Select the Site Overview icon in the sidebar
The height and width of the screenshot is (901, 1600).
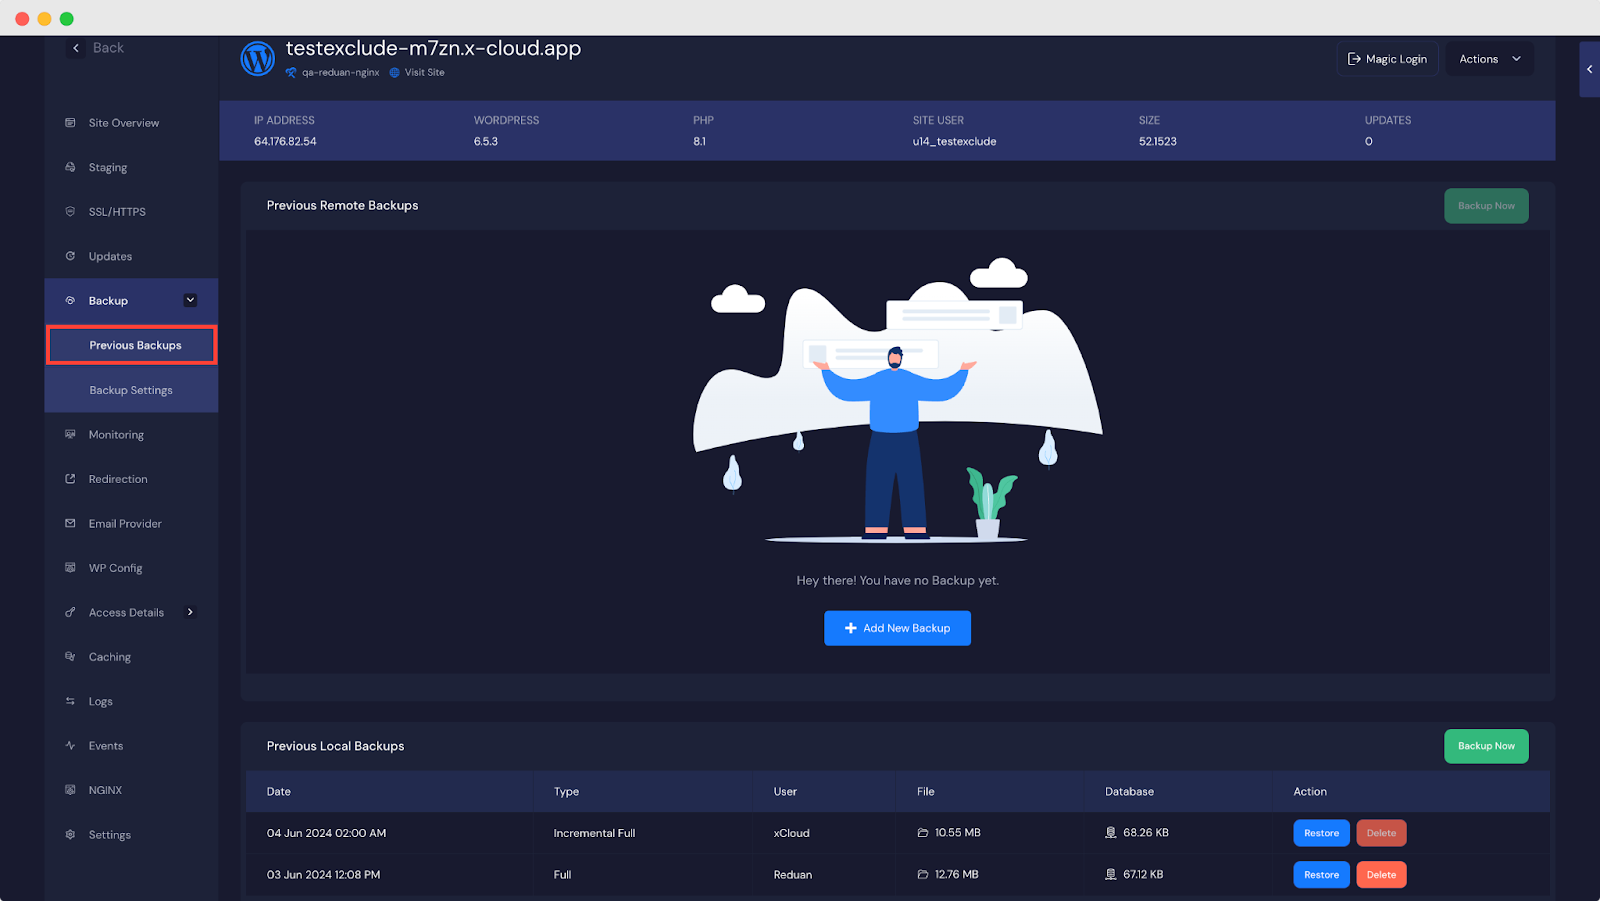click(69, 122)
